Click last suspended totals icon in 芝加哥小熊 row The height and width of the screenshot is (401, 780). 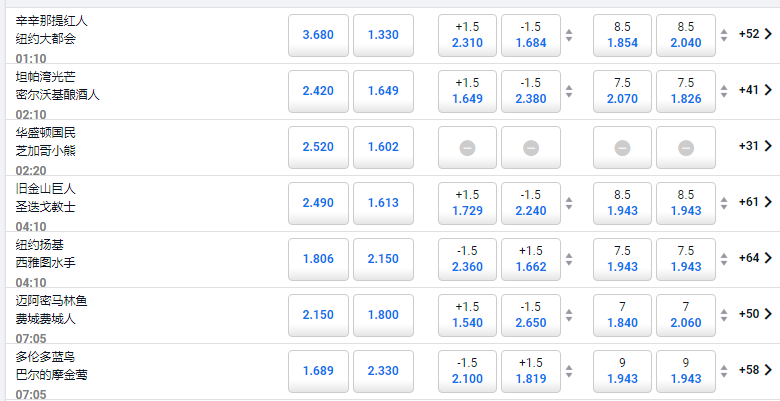[685, 147]
